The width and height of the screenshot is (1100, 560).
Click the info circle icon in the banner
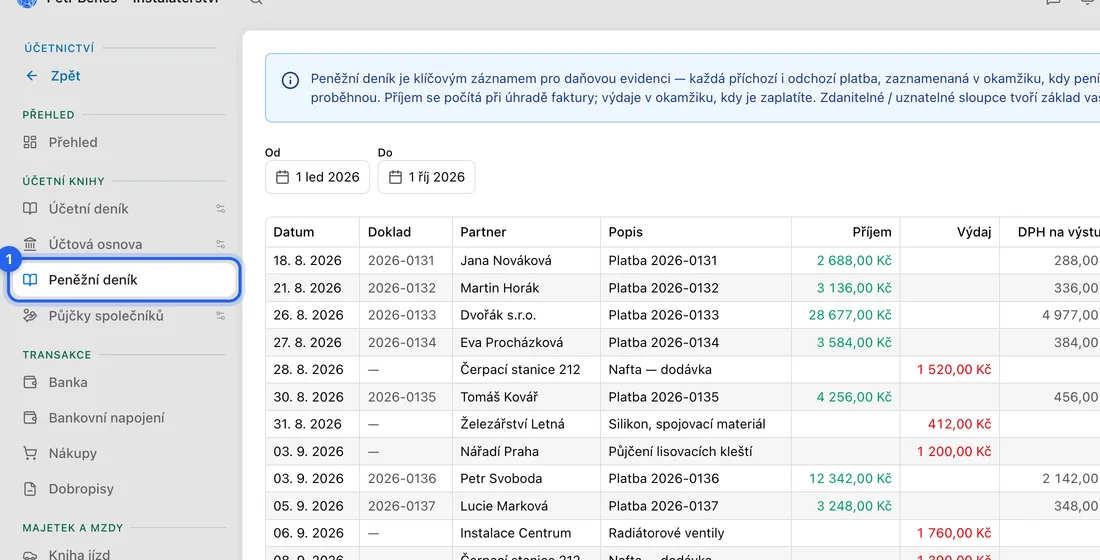tap(290, 80)
